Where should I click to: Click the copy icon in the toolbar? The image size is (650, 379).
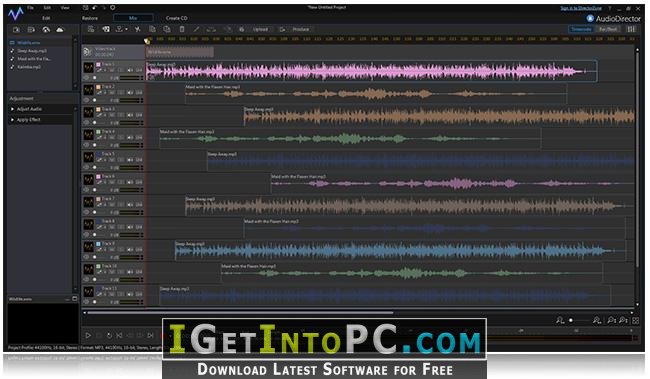click(152, 29)
